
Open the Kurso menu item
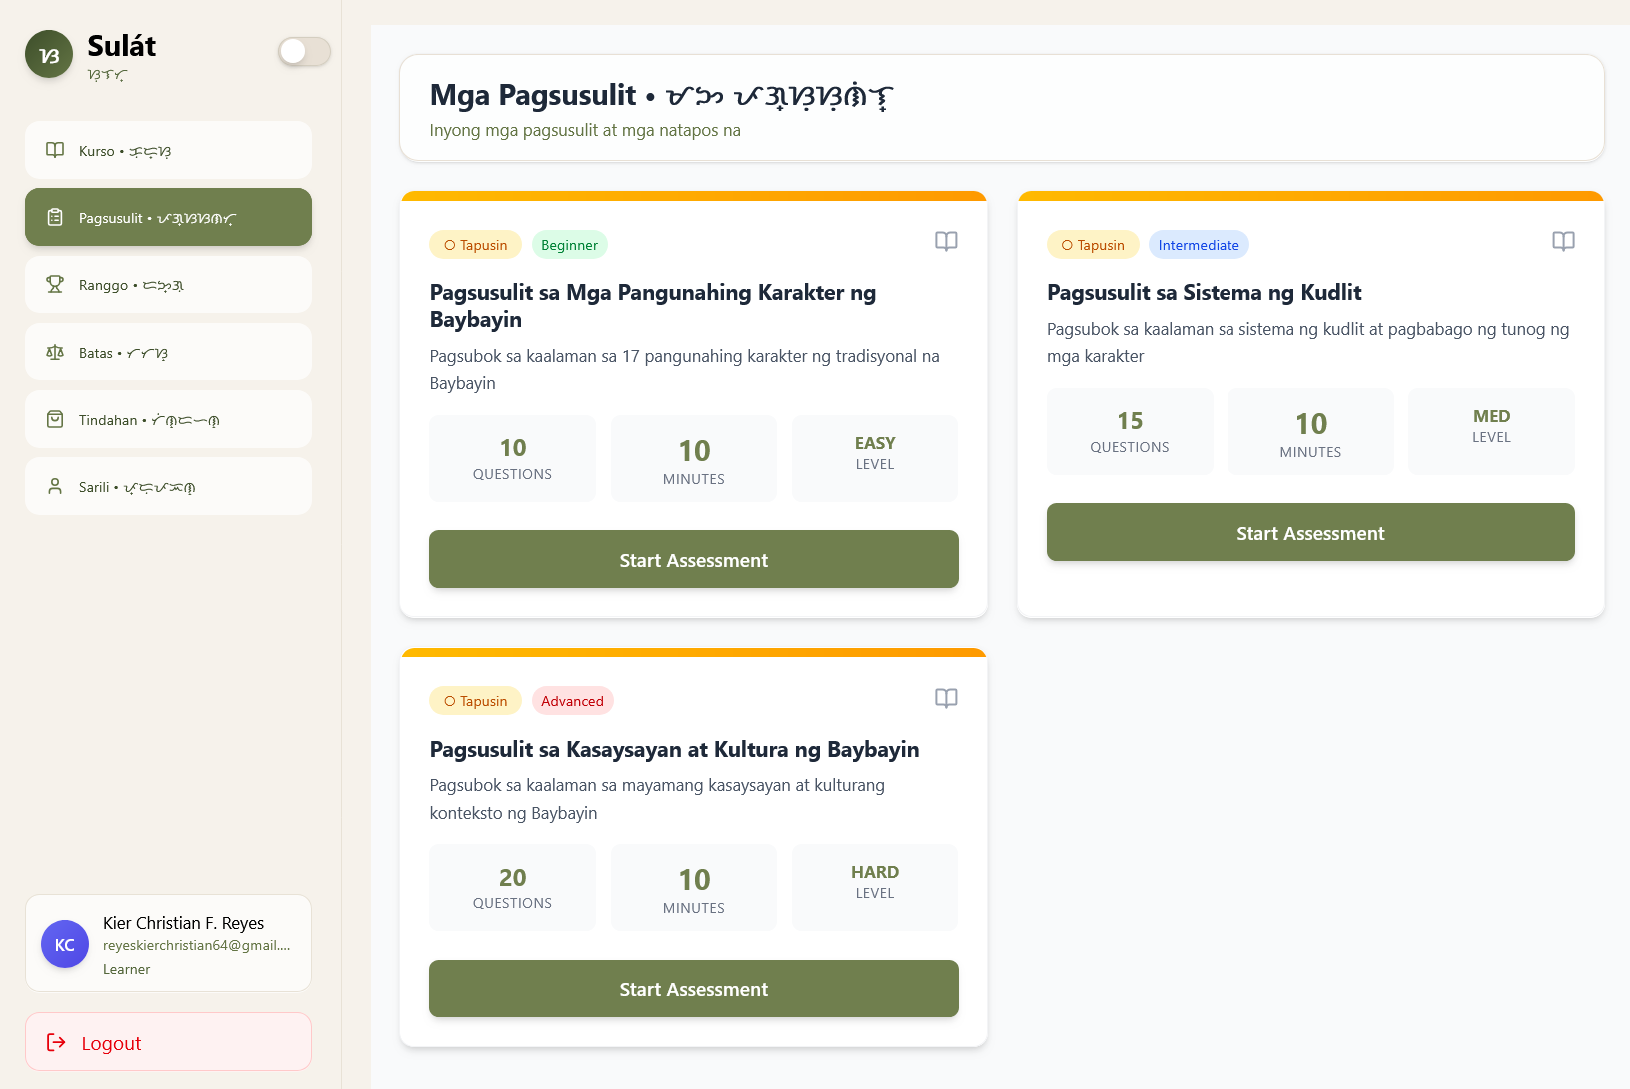click(168, 151)
